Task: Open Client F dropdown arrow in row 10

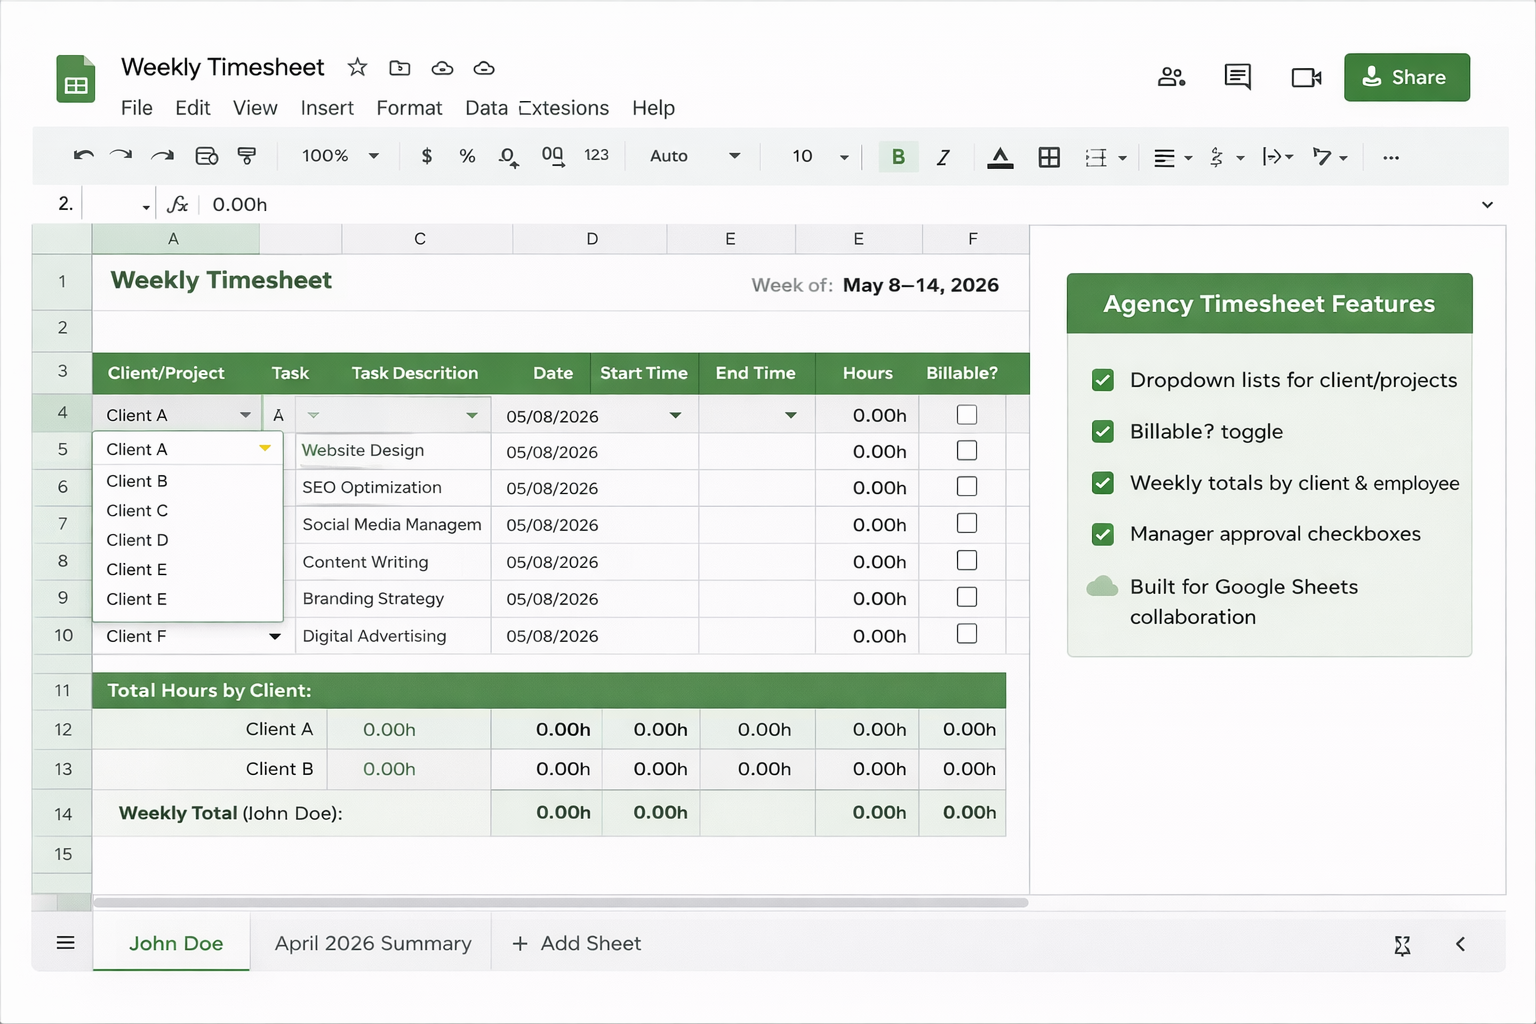Action: 274,636
